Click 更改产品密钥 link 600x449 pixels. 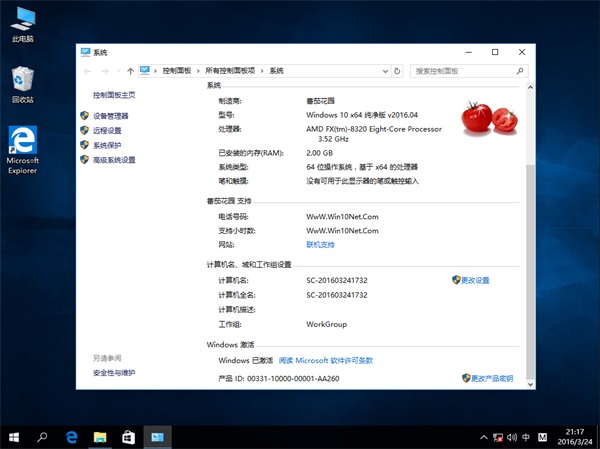coord(492,378)
